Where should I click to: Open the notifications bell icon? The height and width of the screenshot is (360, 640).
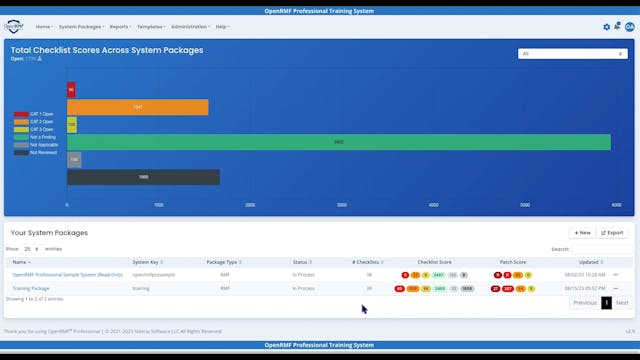[x=617, y=26]
